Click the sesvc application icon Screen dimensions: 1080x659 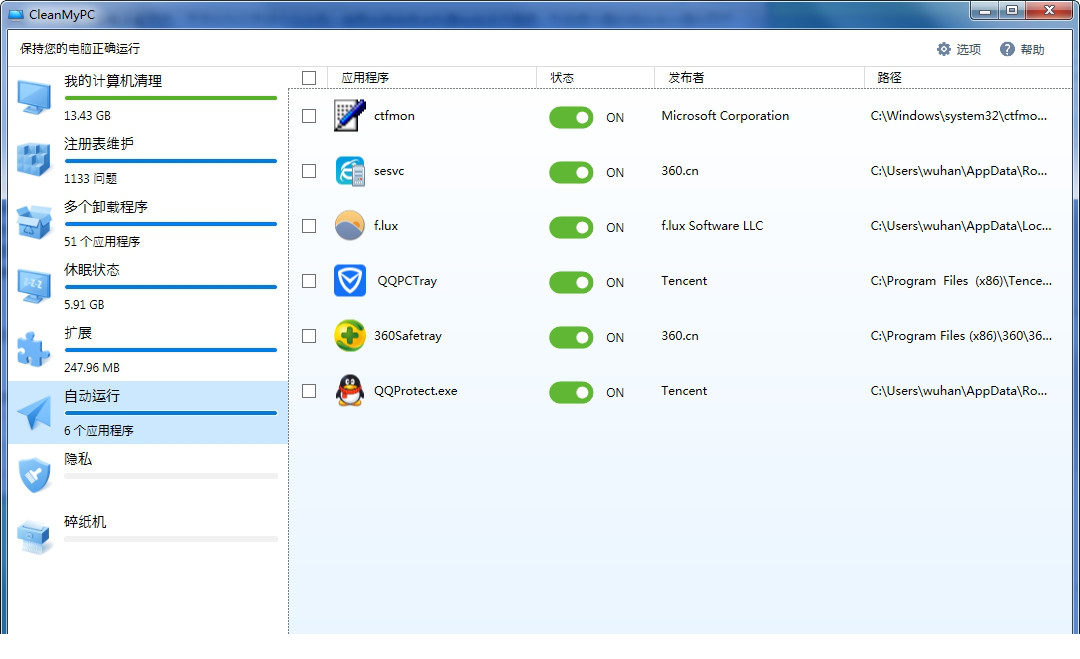pyautogui.click(x=350, y=171)
